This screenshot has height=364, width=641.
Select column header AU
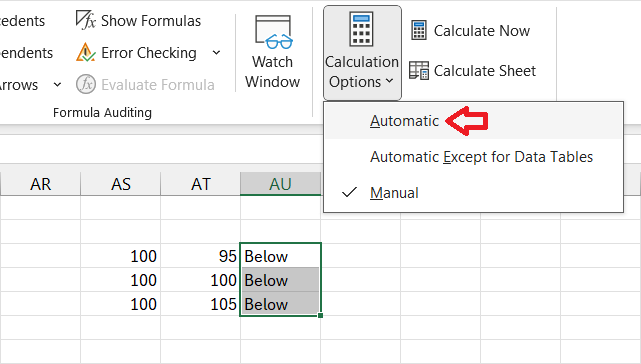pos(280,184)
